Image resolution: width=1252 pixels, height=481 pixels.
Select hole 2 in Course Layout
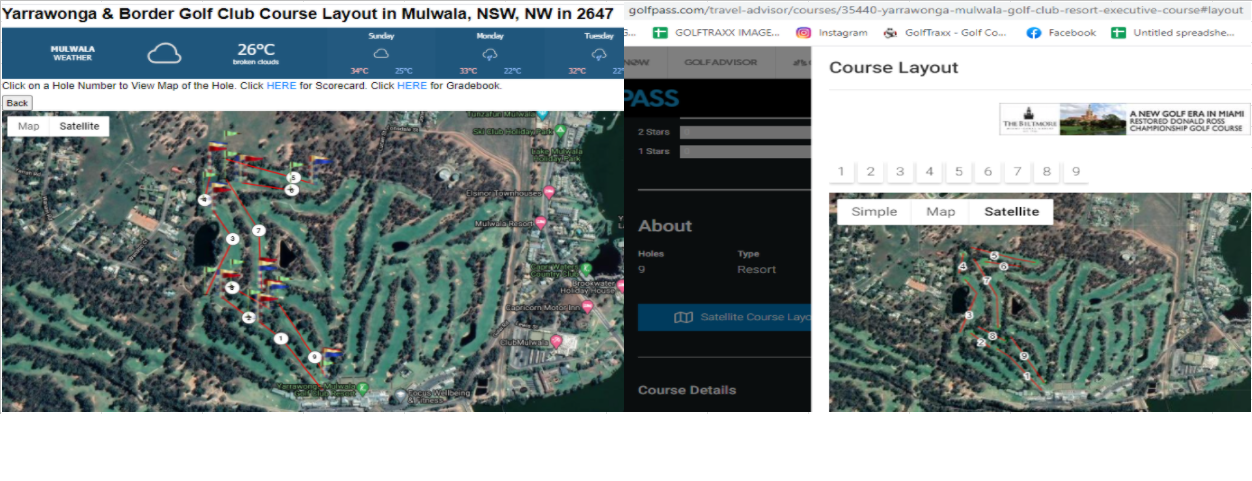point(871,171)
